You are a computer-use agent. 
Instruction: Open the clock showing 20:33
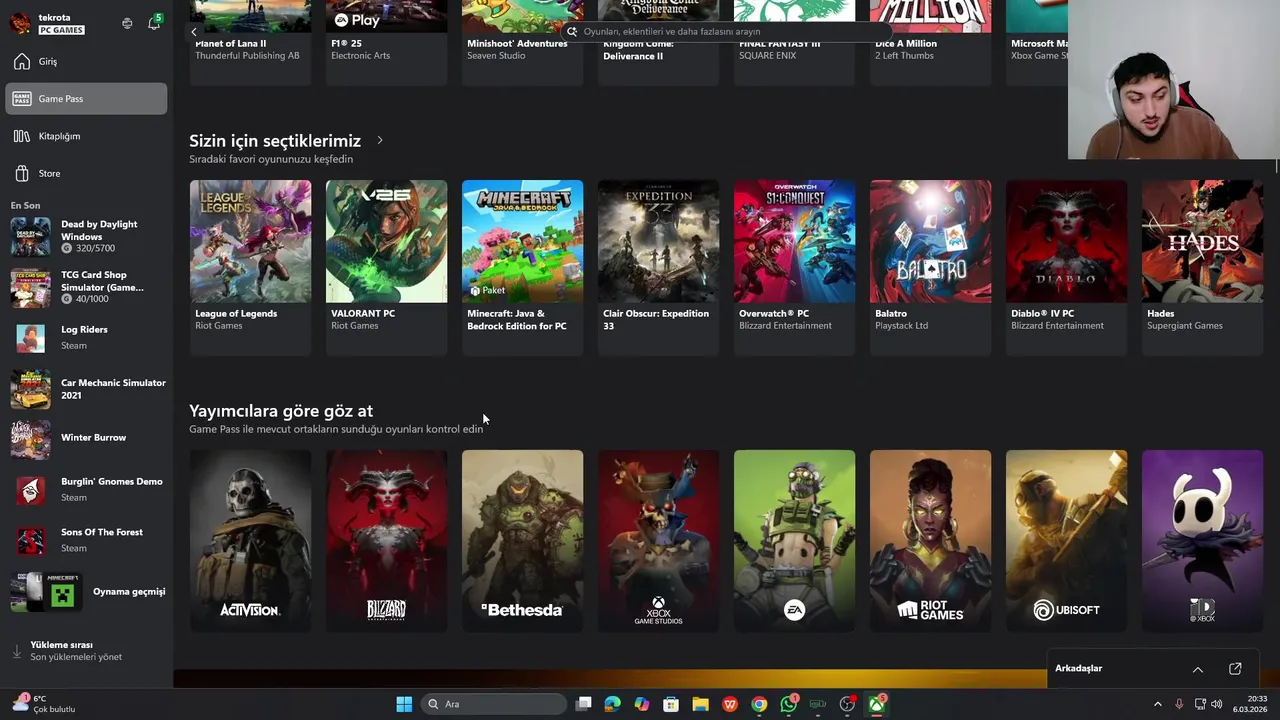coord(1250,704)
